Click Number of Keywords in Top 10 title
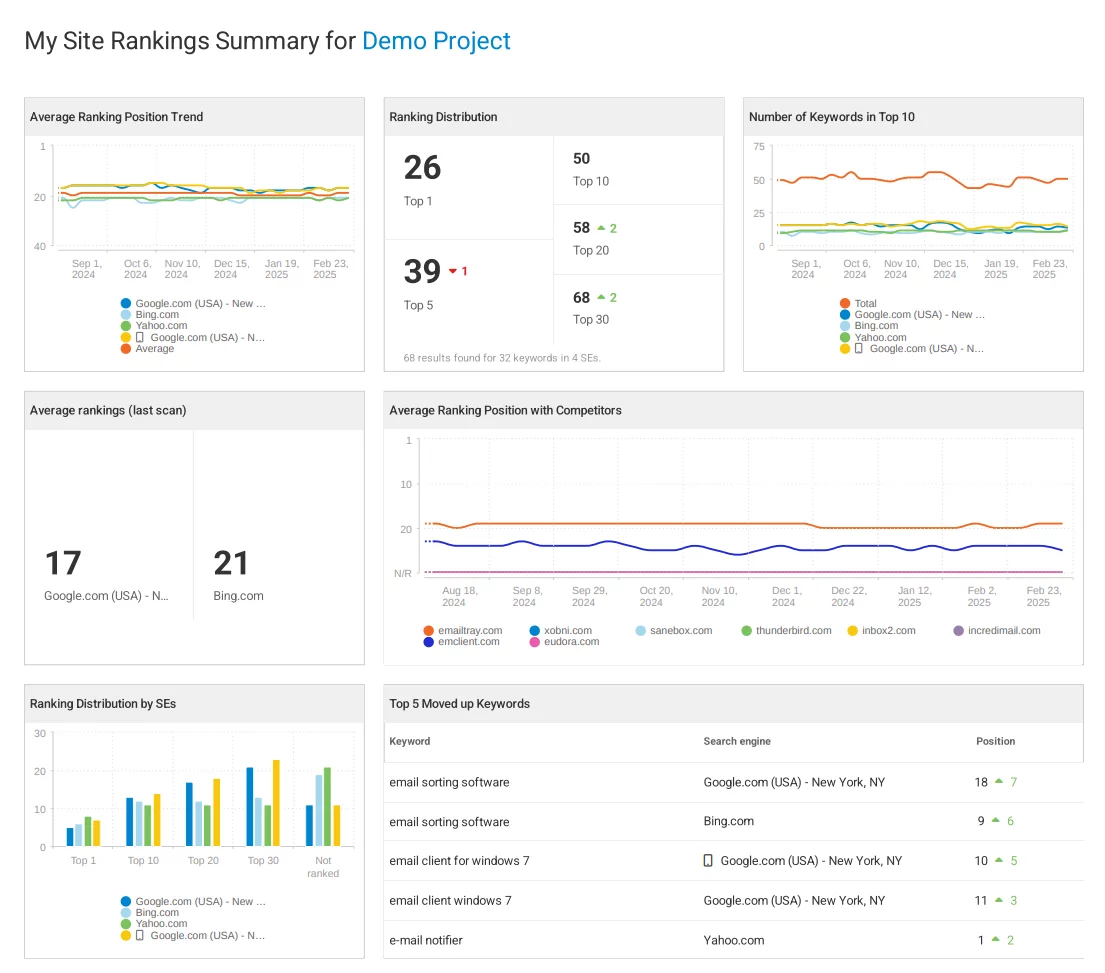The image size is (1105, 973). click(x=832, y=117)
